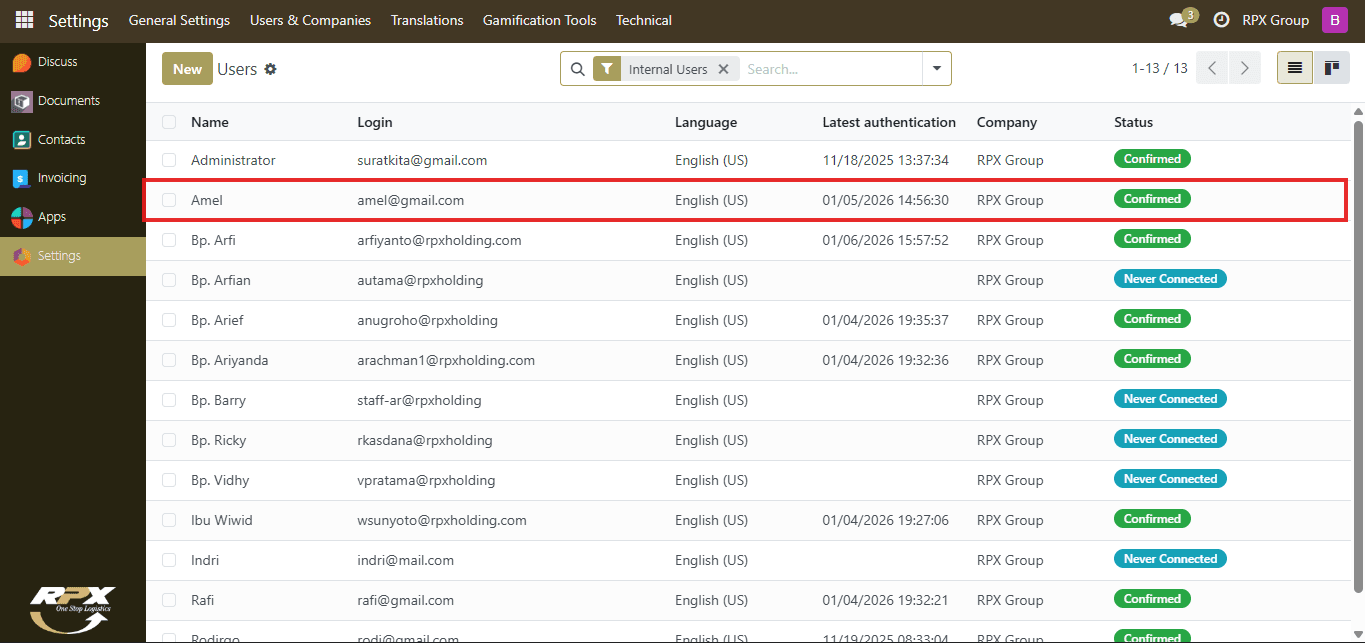Viewport: 1365px width, 643px height.
Task: Click arfiyanto@rpxholding.com login cell
Action: [x=439, y=240]
